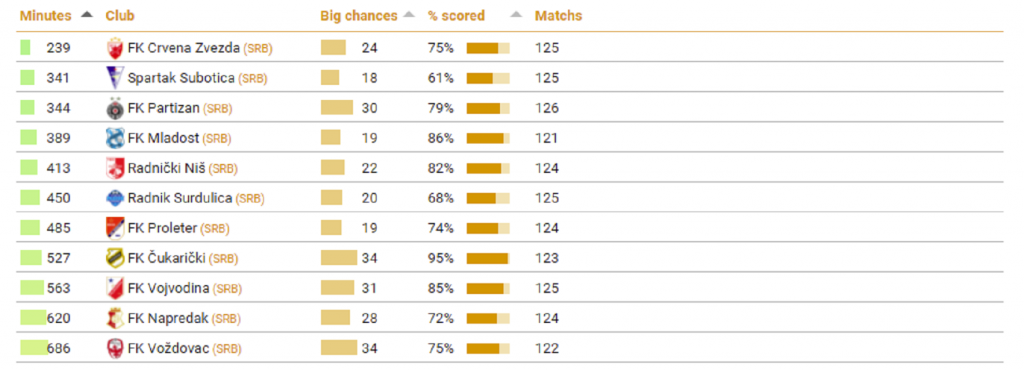
Task: Sort by the % scored column arrow
Action: pyautogui.click(x=516, y=14)
